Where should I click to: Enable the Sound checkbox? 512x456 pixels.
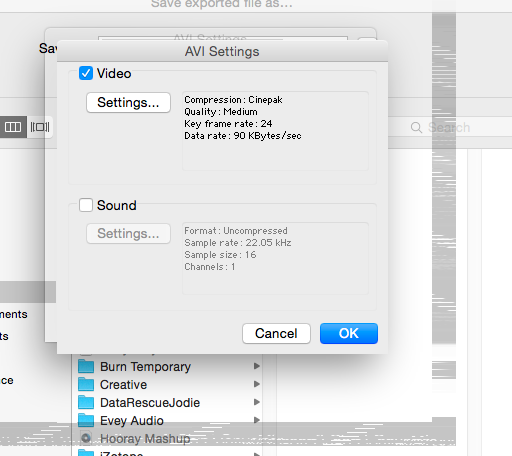coord(86,205)
